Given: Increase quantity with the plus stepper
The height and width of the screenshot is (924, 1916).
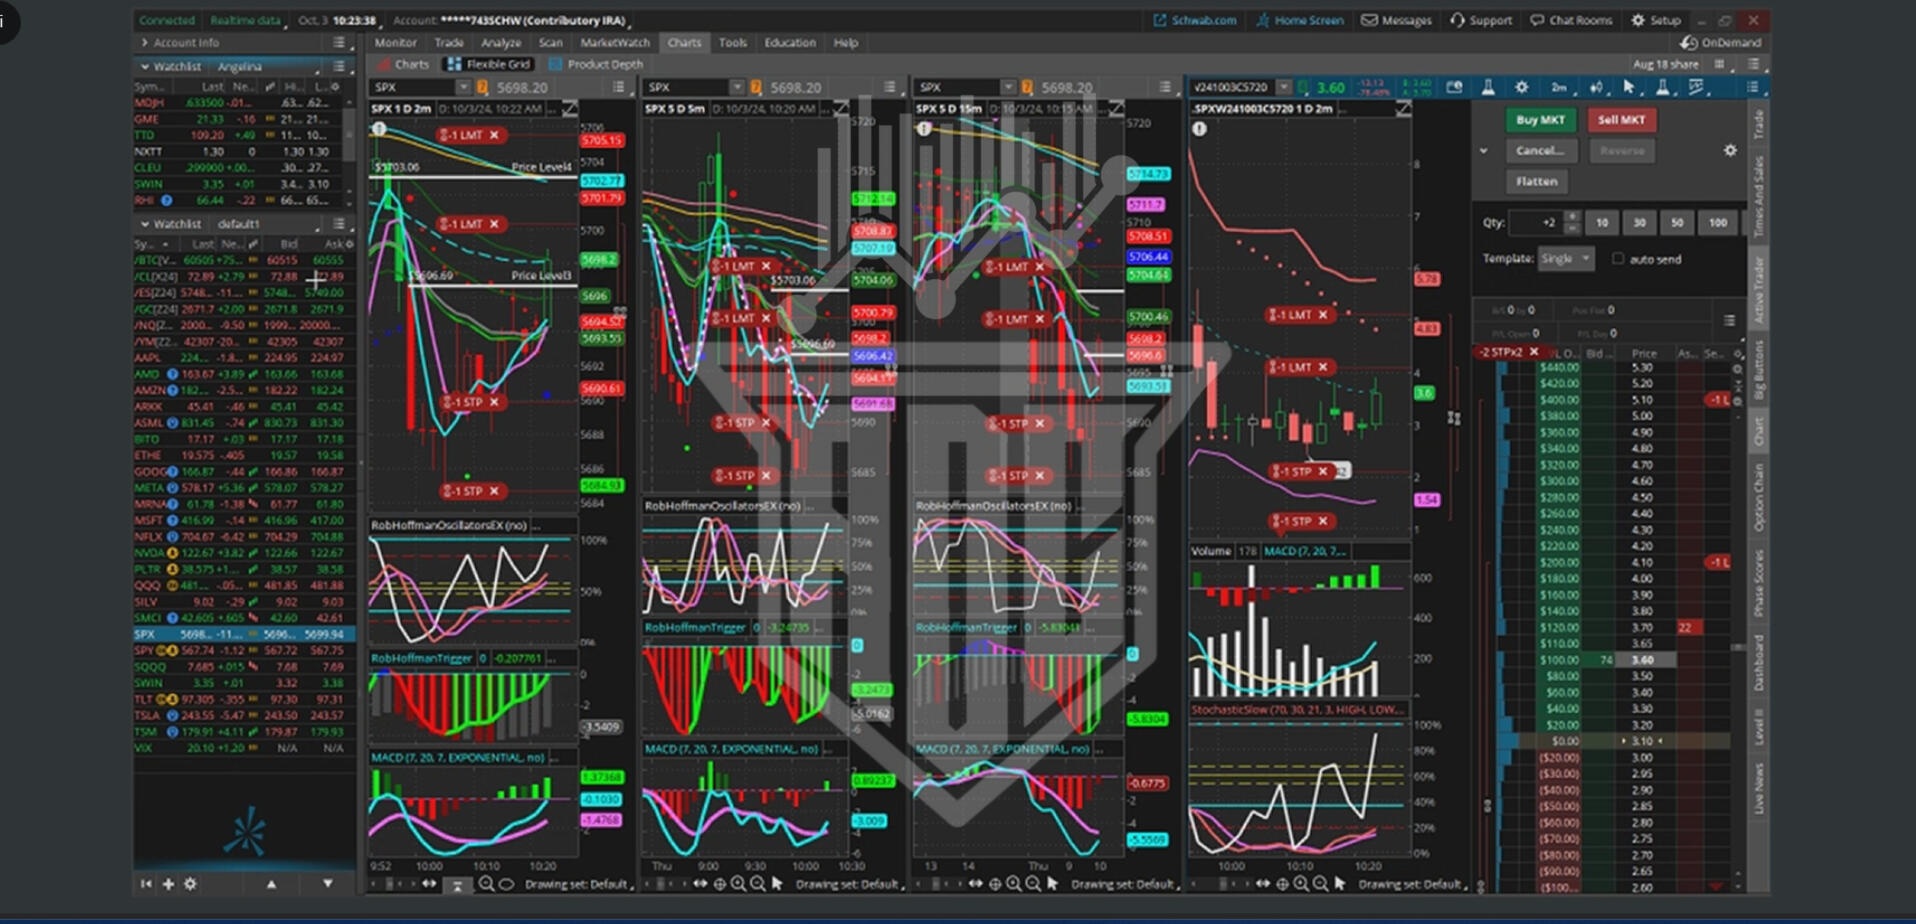Looking at the screenshot, I should click(x=1572, y=217).
